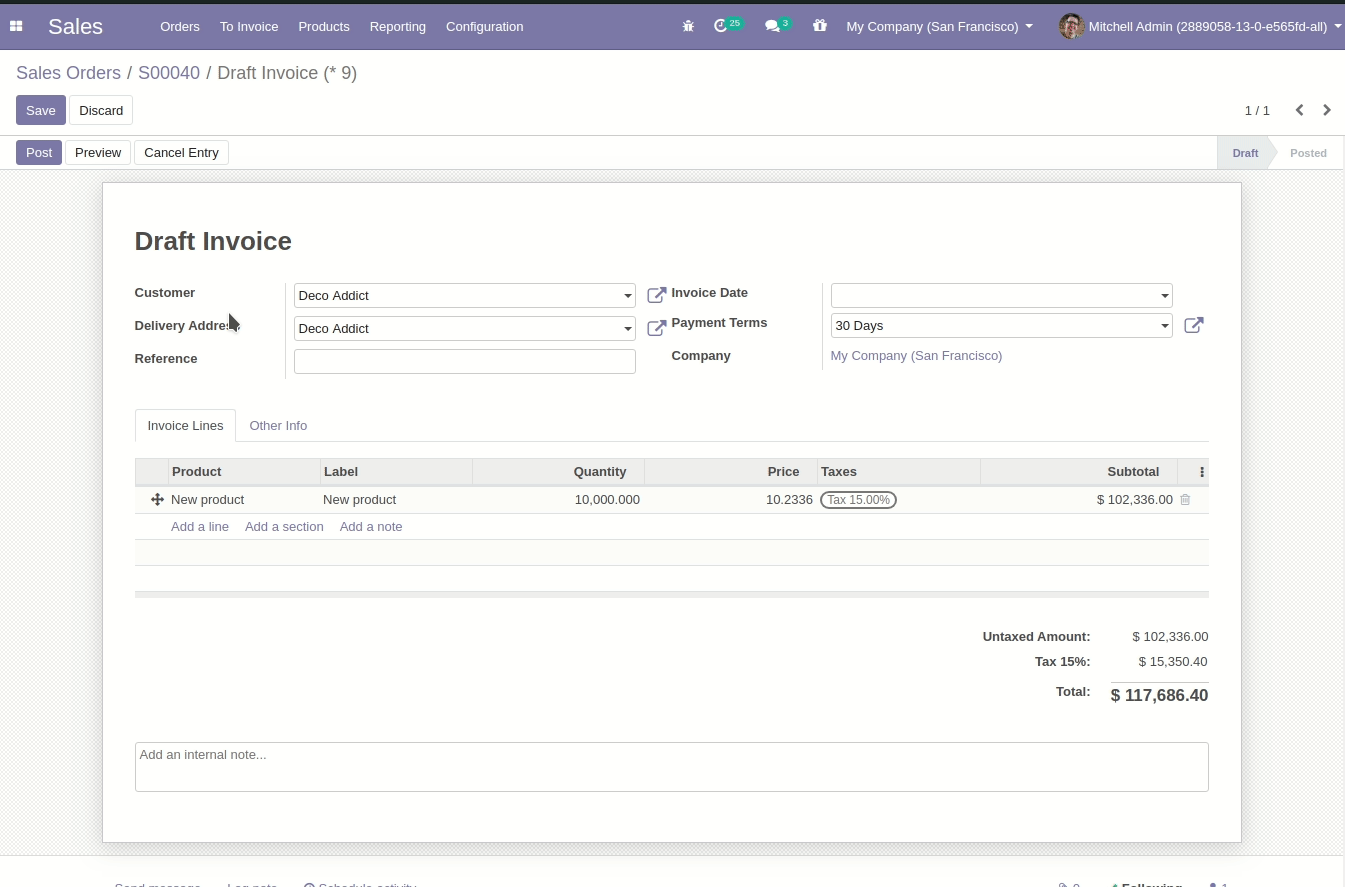Click the debug bug icon

click(x=688, y=26)
